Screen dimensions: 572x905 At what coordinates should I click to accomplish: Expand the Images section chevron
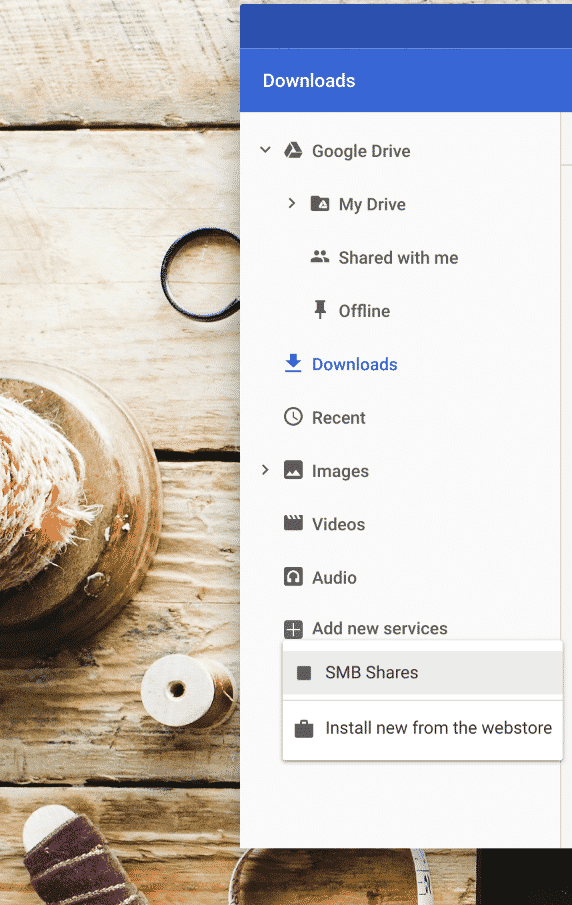click(x=265, y=470)
